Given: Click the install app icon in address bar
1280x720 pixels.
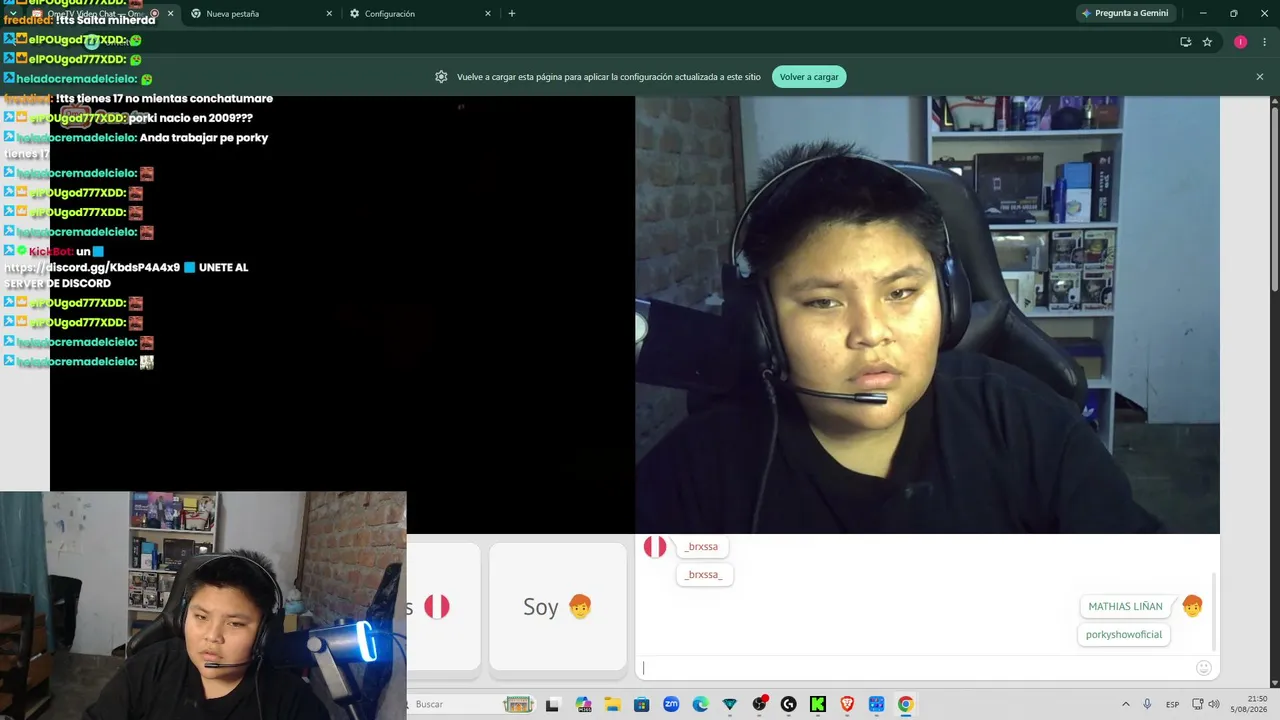Looking at the screenshot, I should click(1185, 42).
